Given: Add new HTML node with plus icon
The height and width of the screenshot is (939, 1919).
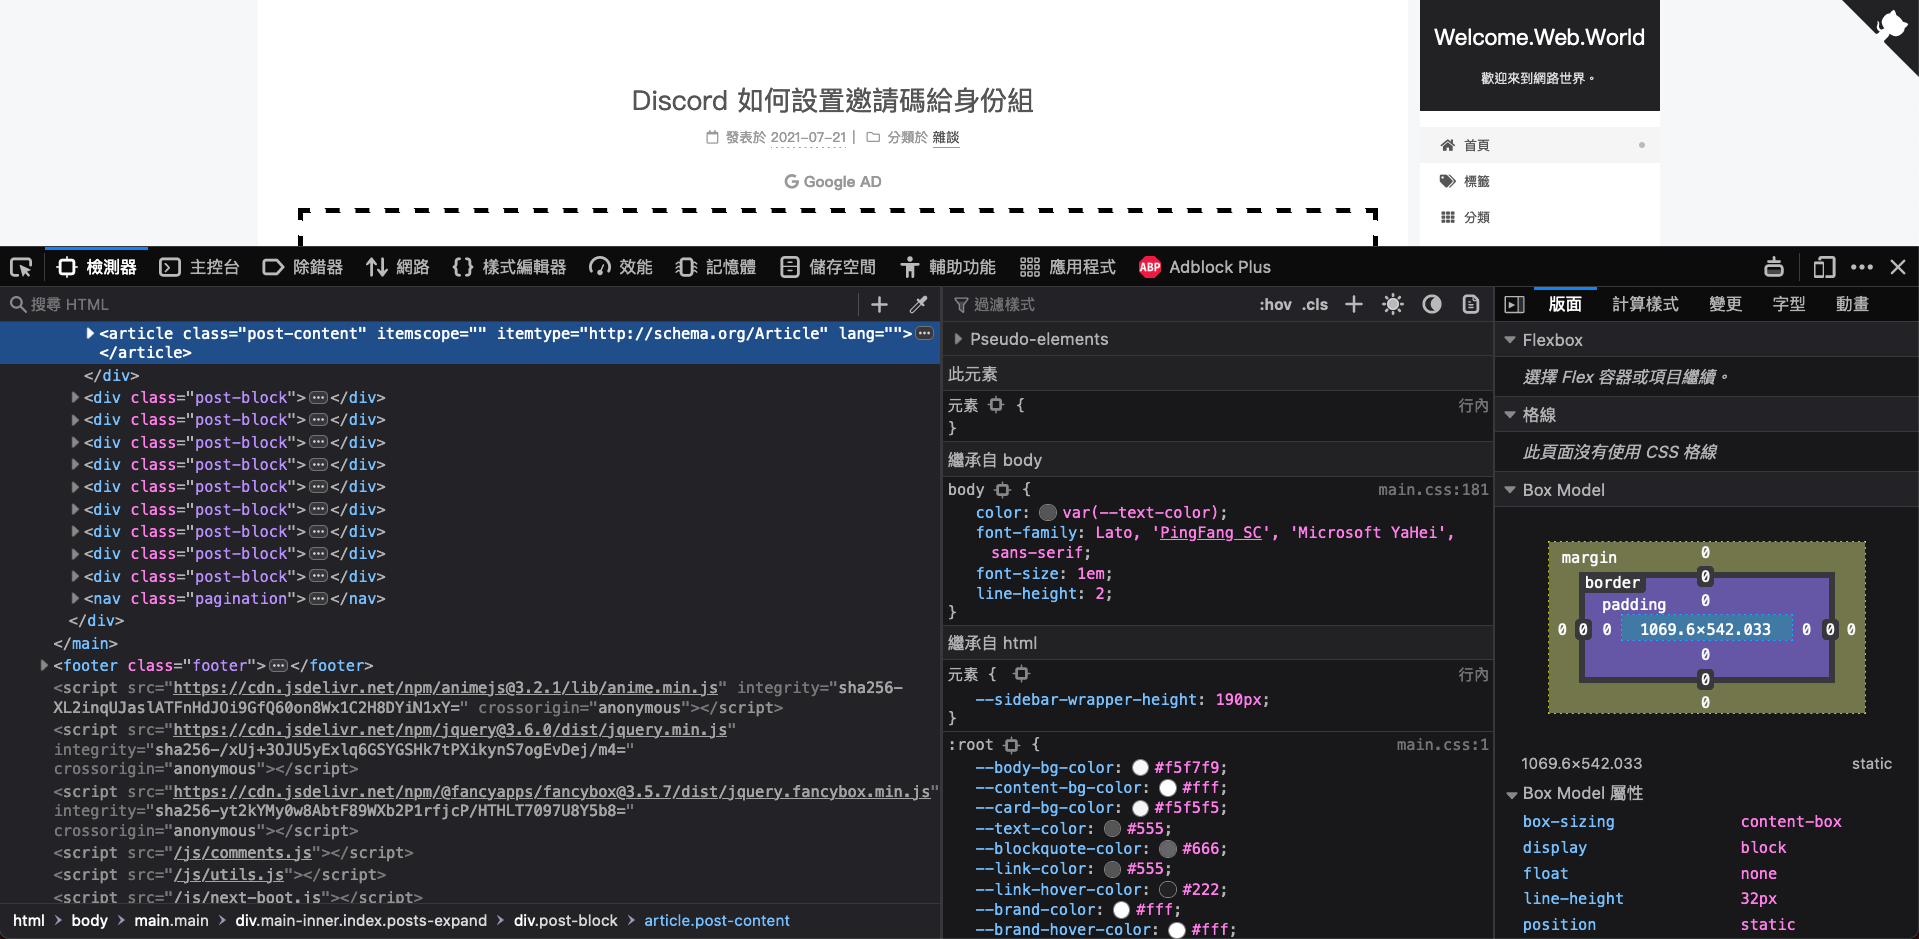Looking at the screenshot, I should (879, 304).
